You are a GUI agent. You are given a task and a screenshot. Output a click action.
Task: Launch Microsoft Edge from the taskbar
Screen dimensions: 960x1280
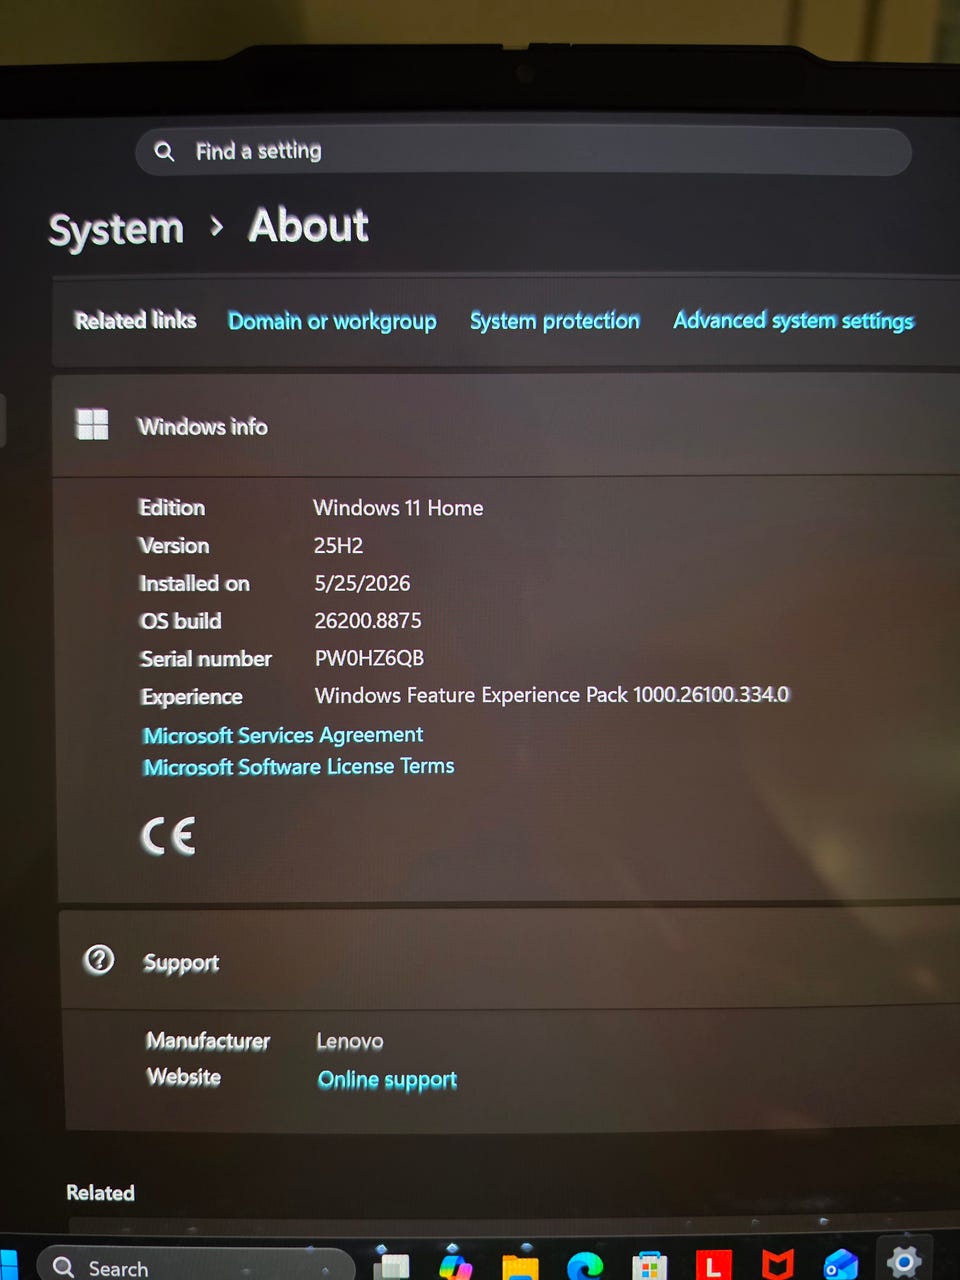585,1266
